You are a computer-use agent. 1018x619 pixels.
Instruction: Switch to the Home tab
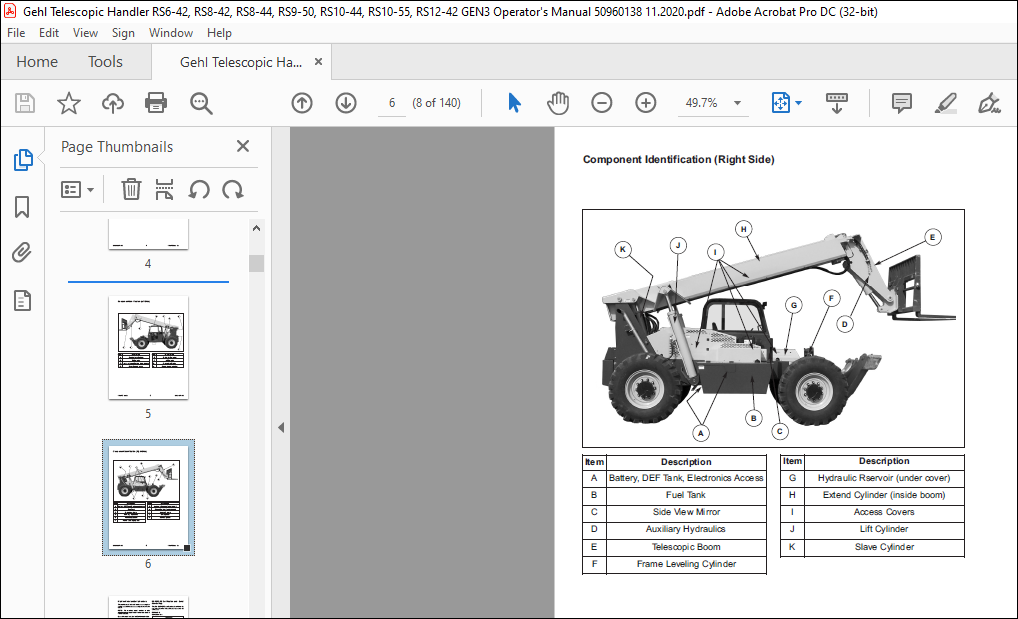click(x=37, y=62)
